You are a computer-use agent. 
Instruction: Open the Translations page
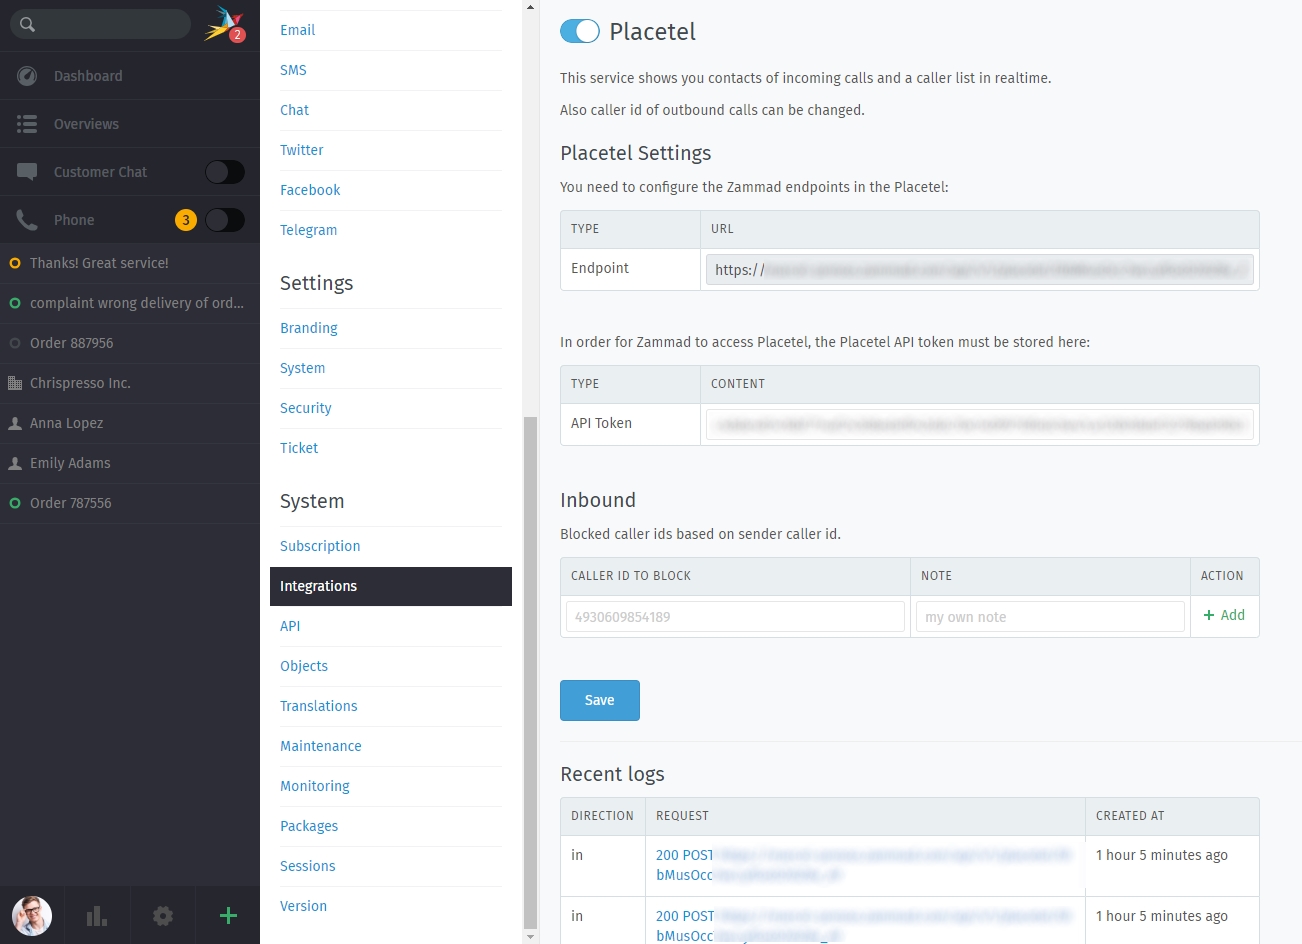(318, 706)
